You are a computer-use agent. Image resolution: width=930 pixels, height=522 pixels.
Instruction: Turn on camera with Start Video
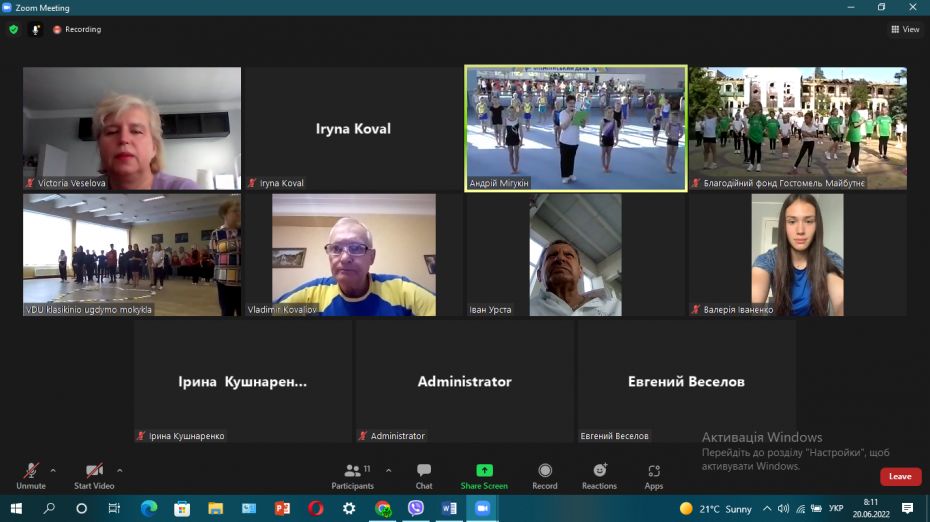94,475
